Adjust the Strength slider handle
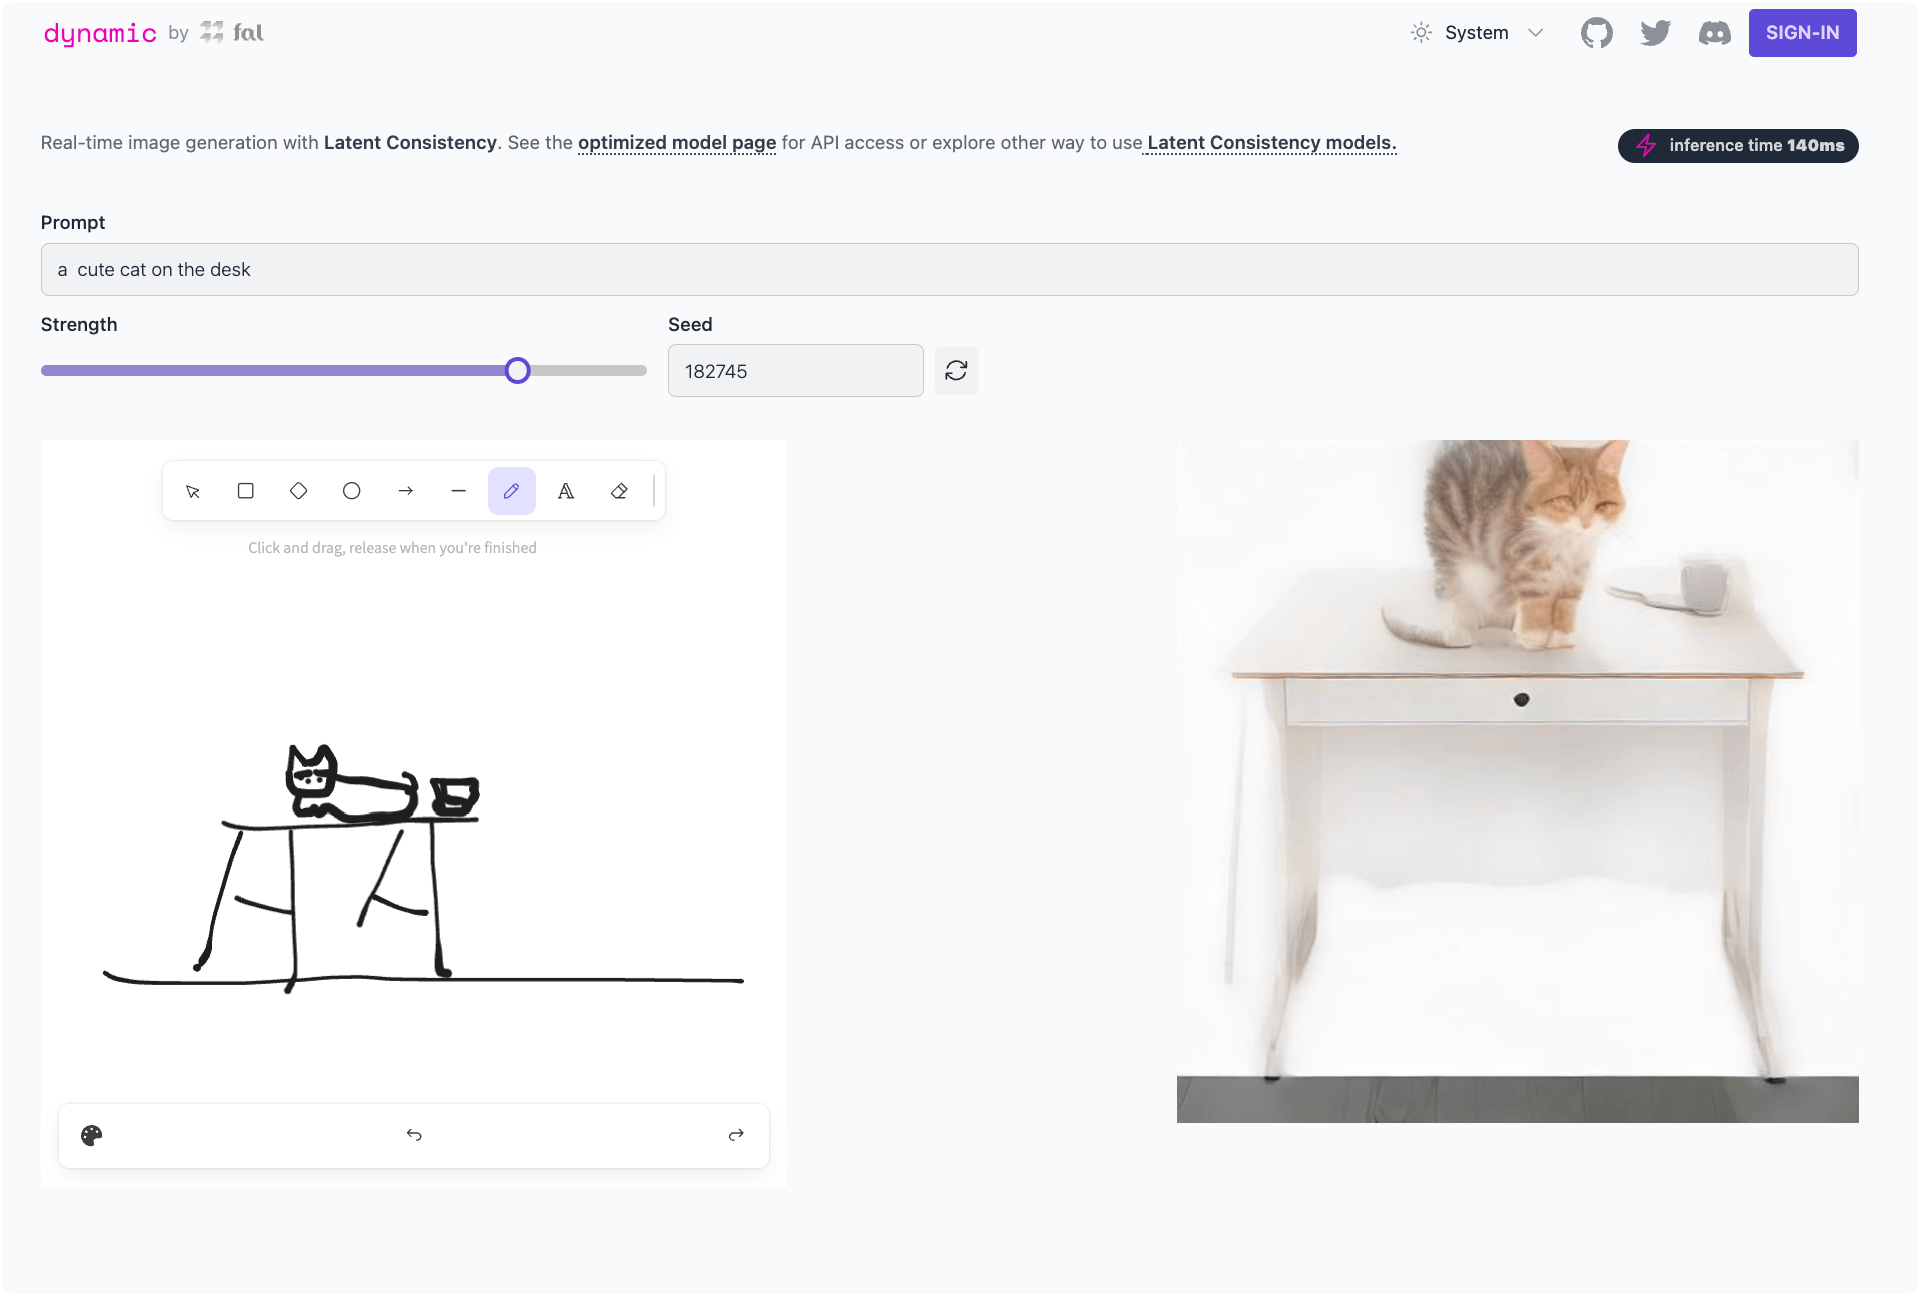Image resolution: width=1920 pixels, height=1296 pixels. 518,370
